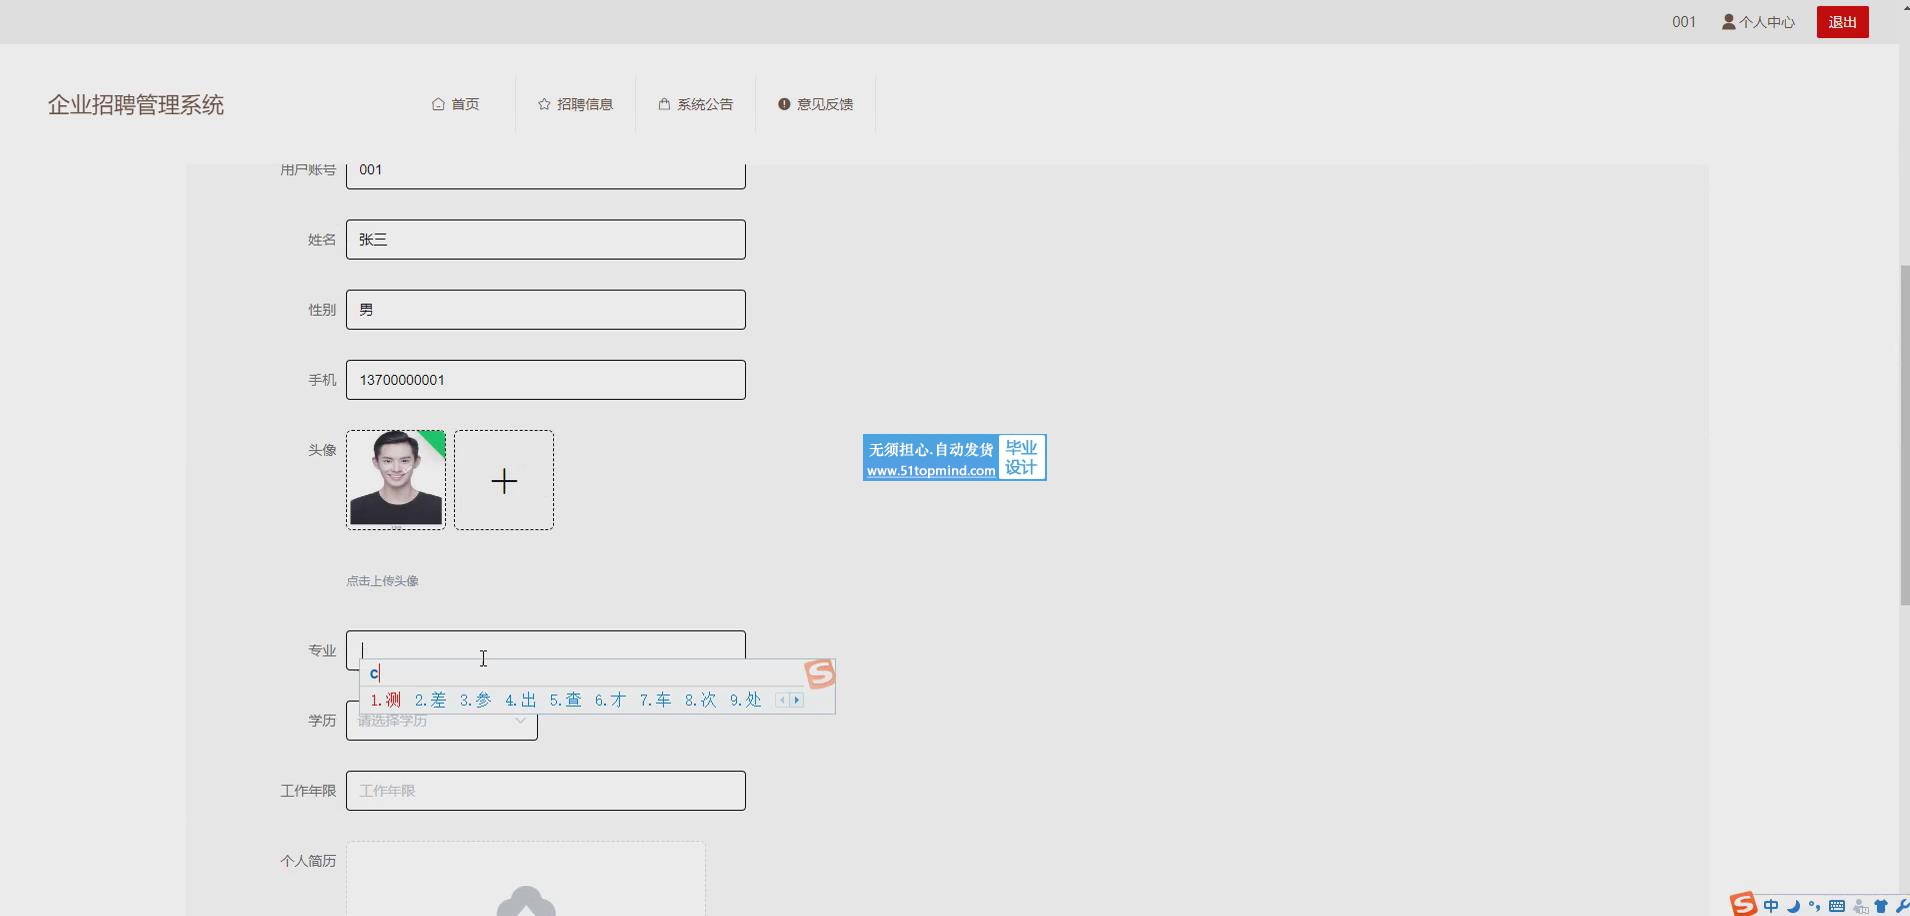
Task: Go to previous candidate page arrow
Action: click(782, 700)
